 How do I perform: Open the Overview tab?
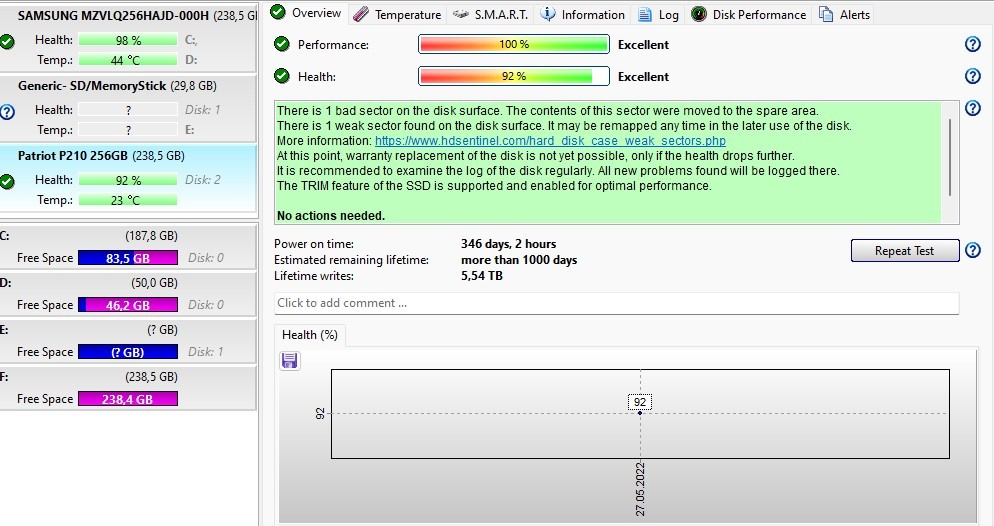pos(306,13)
